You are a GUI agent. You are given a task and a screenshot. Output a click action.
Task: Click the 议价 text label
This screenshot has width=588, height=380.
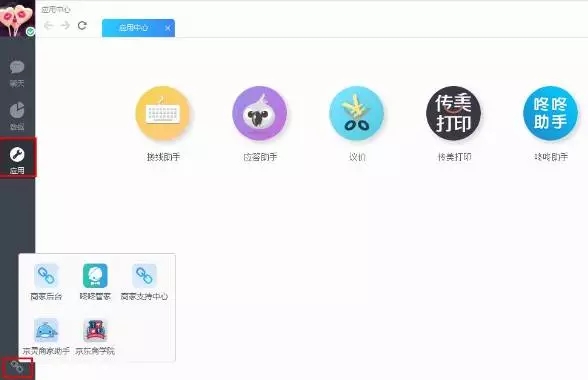pyautogui.click(x=357, y=157)
